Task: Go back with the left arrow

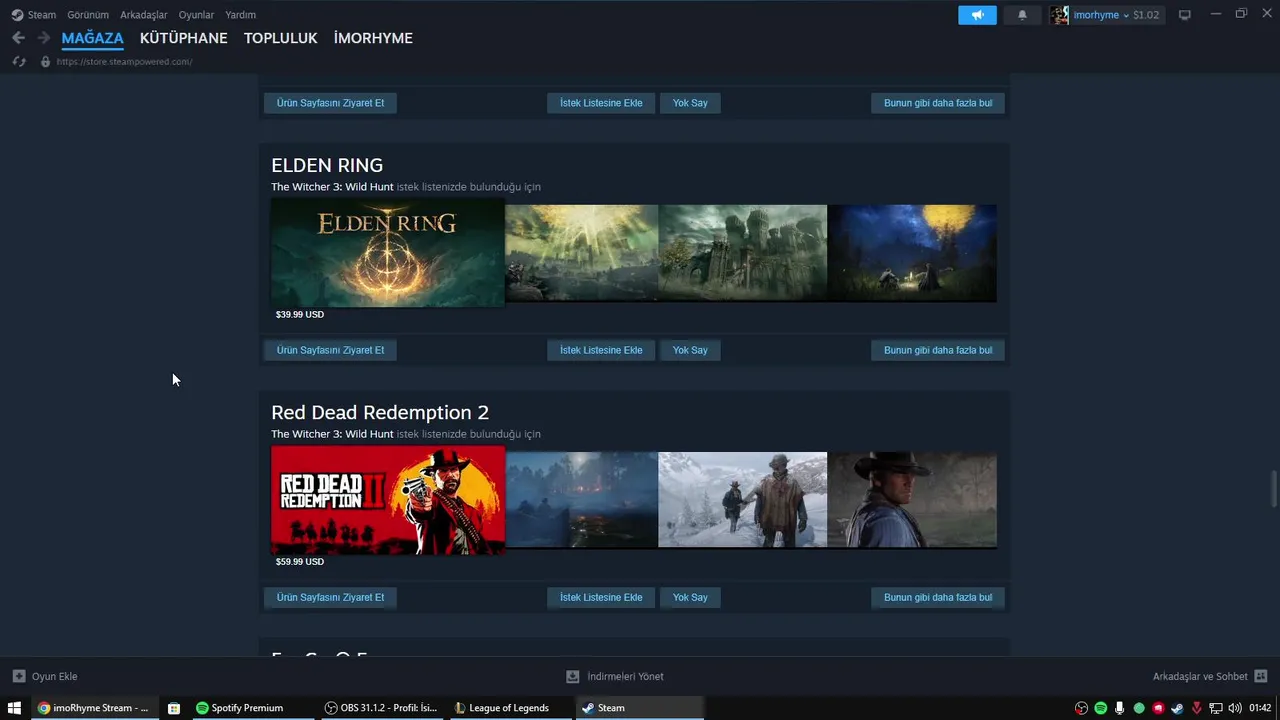Action: click(18, 38)
